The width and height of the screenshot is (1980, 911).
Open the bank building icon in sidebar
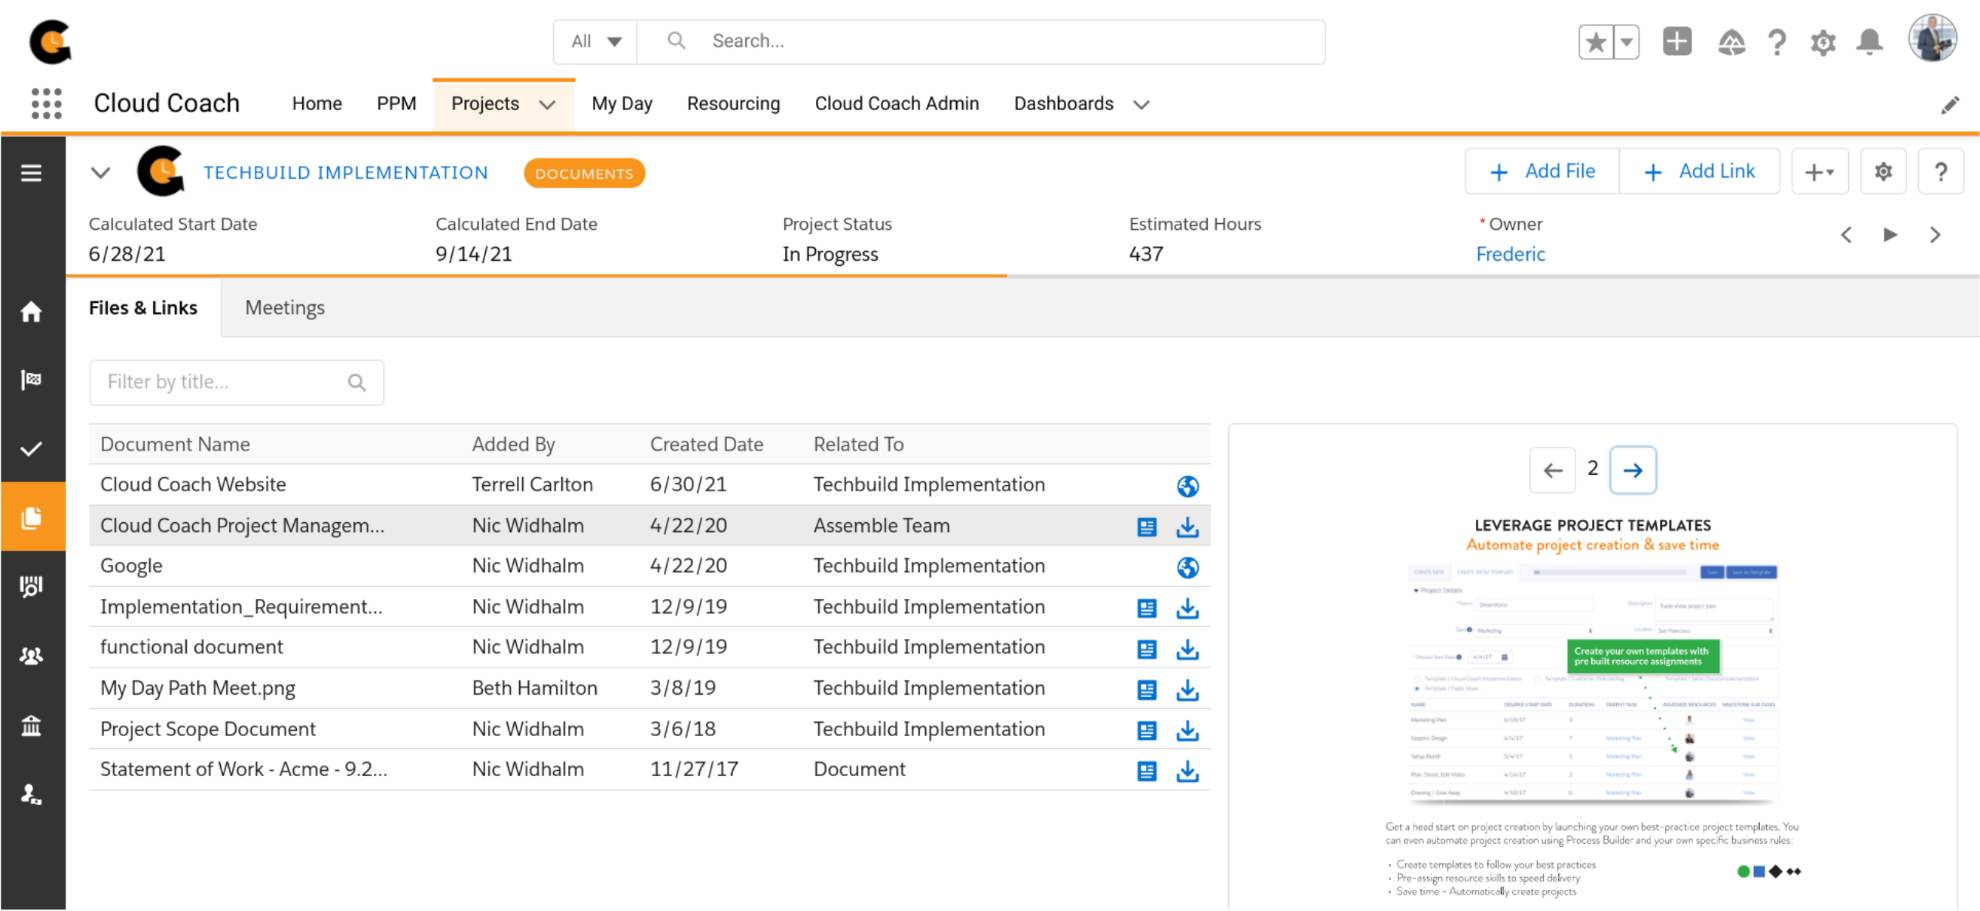coord(32,725)
